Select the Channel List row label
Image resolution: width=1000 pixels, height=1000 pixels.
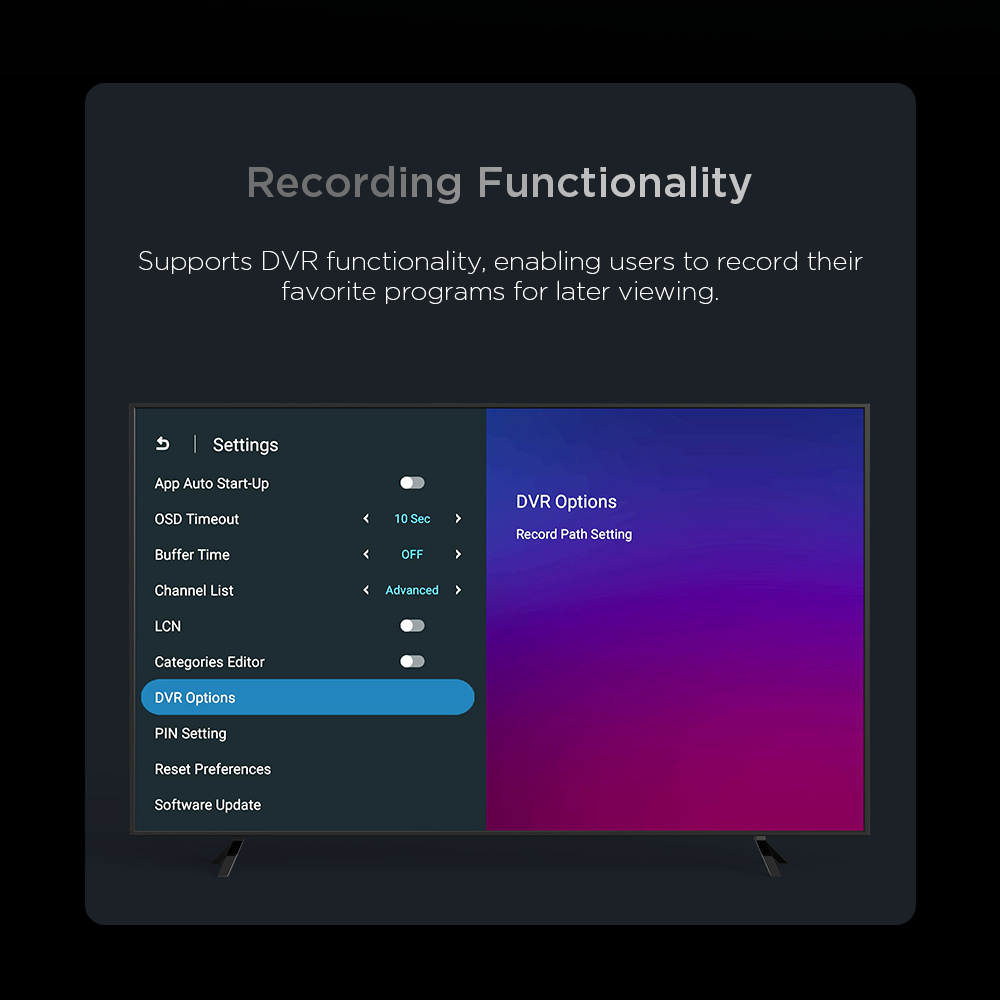[x=193, y=591]
